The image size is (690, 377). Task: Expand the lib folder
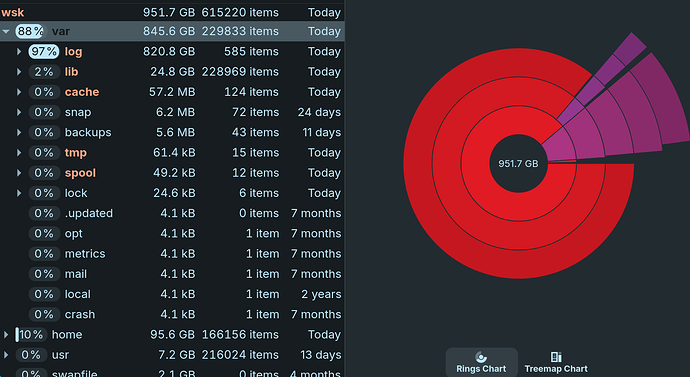click(19, 72)
